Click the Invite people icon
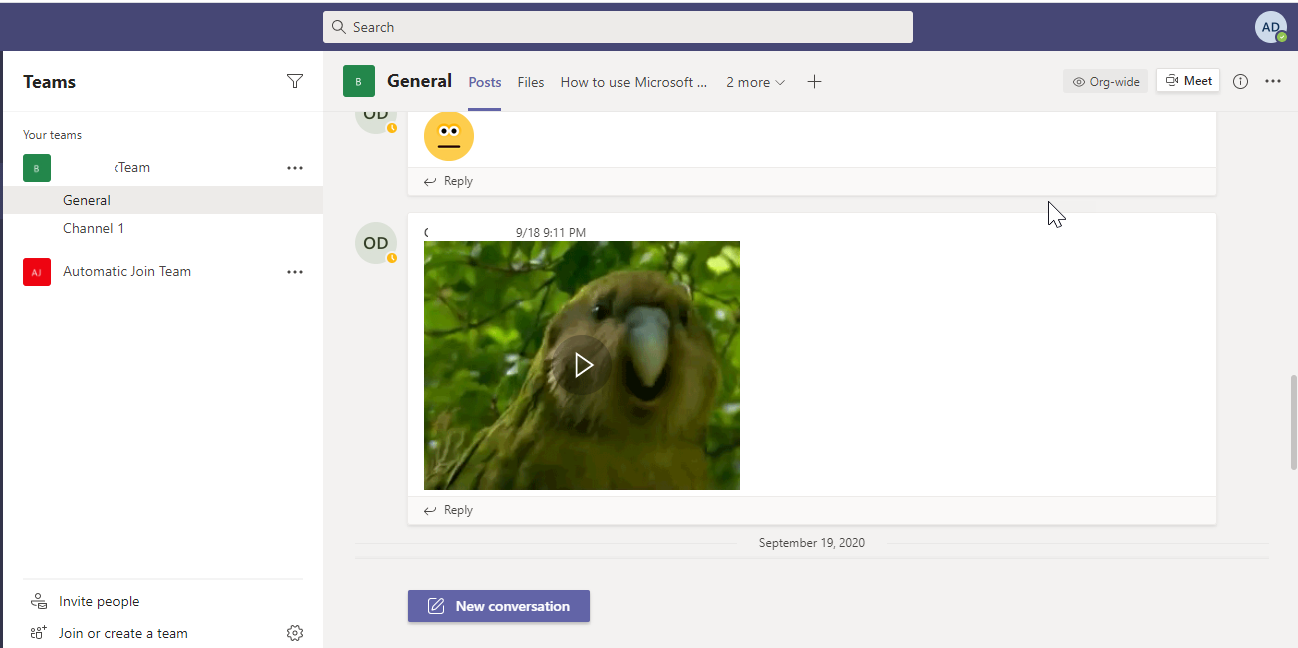The image size is (1298, 648). 39,601
